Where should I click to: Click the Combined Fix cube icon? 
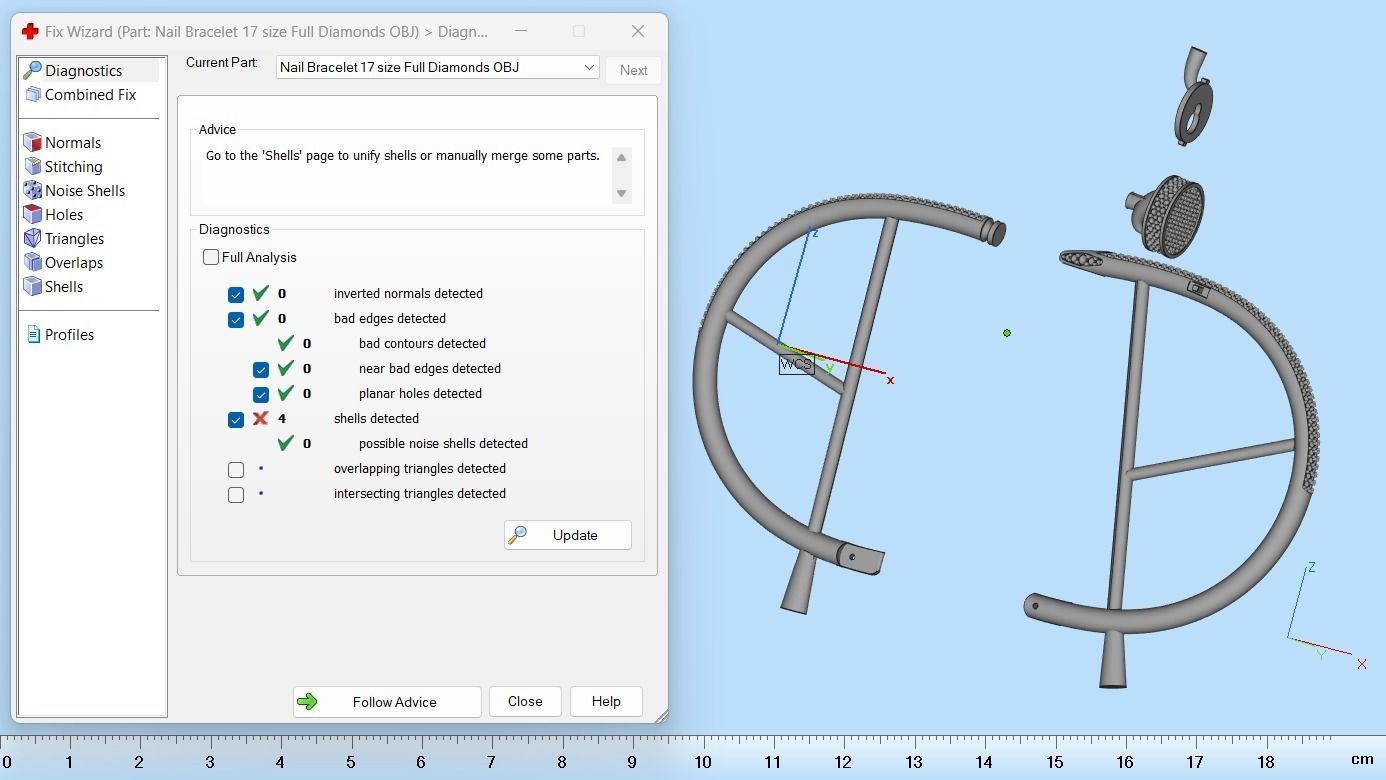pyautogui.click(x=32, y=94)
